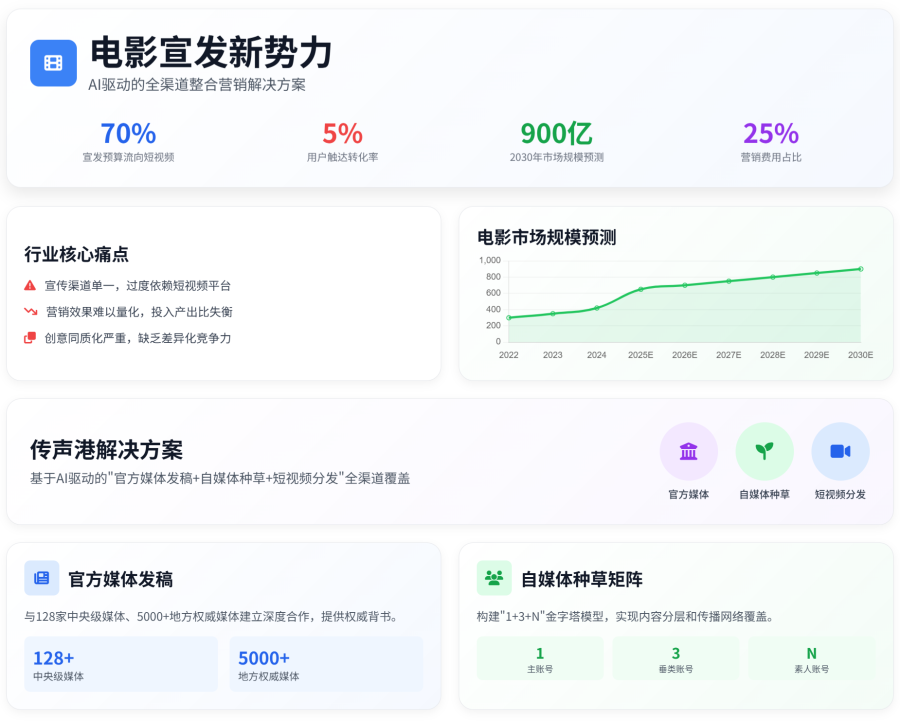Open the 128+ 中央级媒体 card
The height and width of the screenshot is (721, 900).
coord(121,664)
